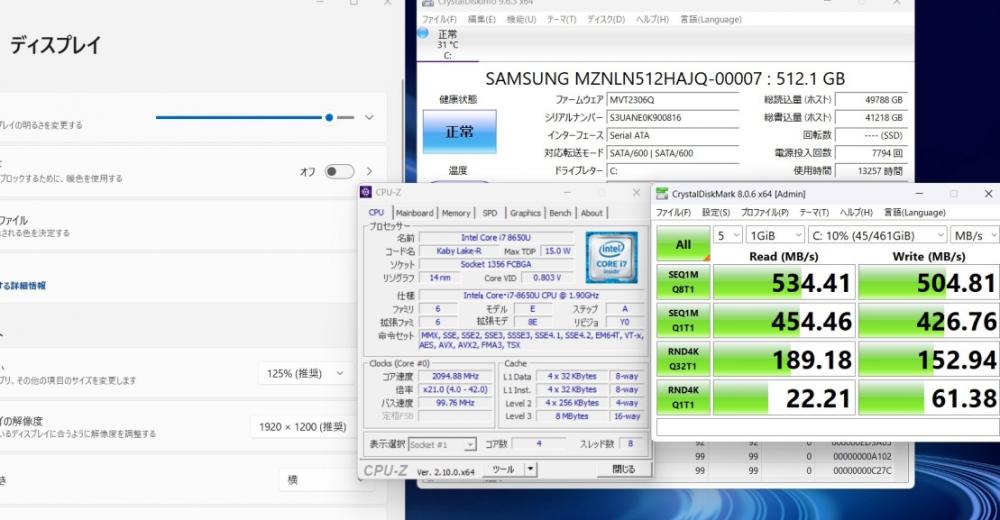Open CrystalDiskMark ファイル(F) menu
The image size is (1000, 520).
pos(673,212)
